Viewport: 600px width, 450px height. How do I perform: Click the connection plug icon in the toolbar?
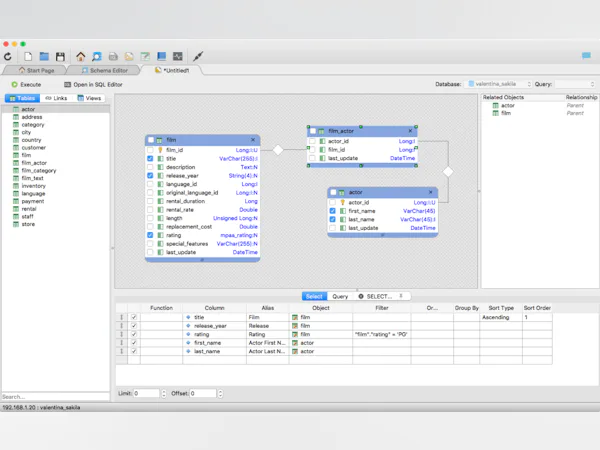tap(198, 57)
